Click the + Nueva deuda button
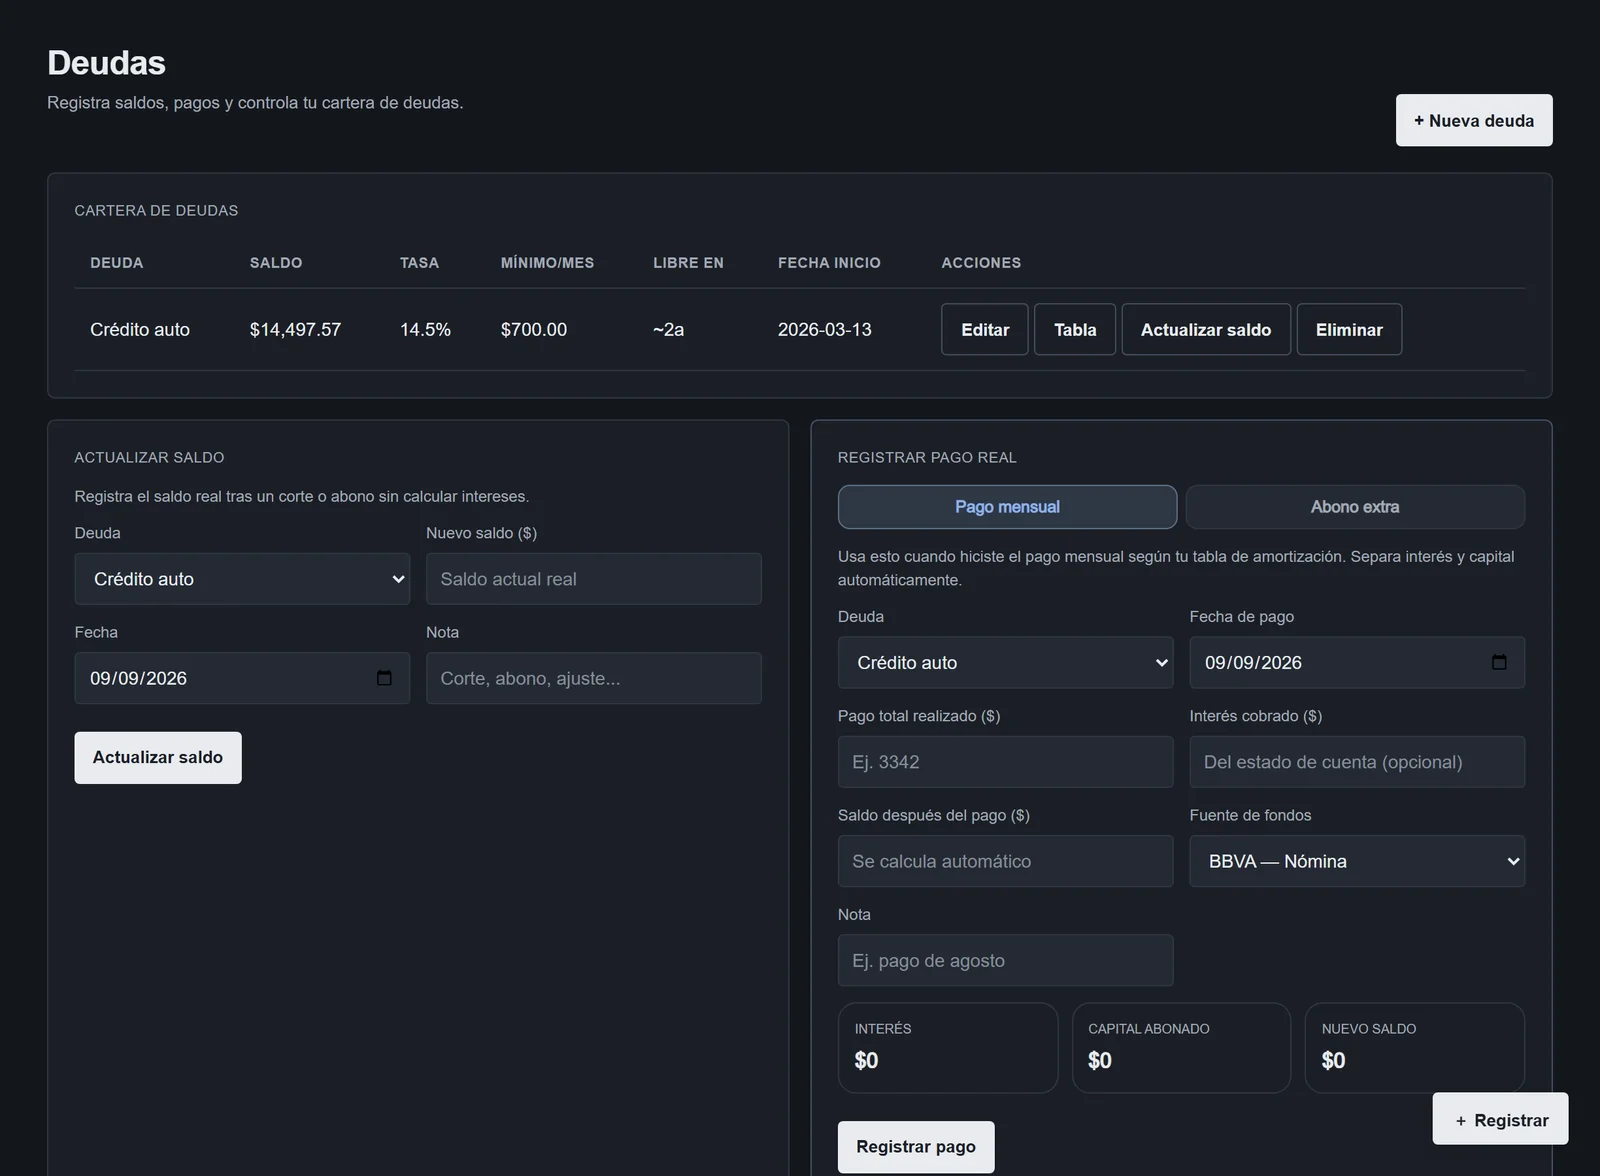Viewport: 1600px width, 1176px height. click(1474, 120)
